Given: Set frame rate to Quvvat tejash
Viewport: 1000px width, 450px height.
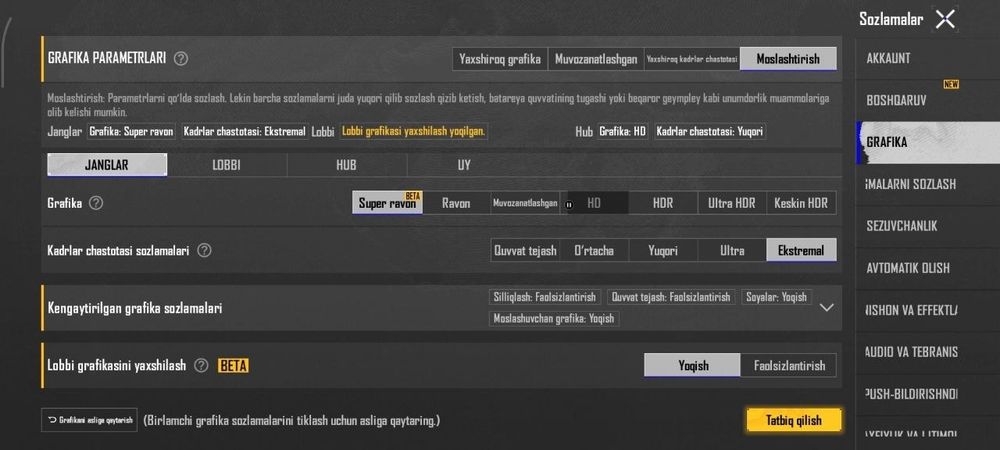Looking at the screenshot, I should point(526,250).
